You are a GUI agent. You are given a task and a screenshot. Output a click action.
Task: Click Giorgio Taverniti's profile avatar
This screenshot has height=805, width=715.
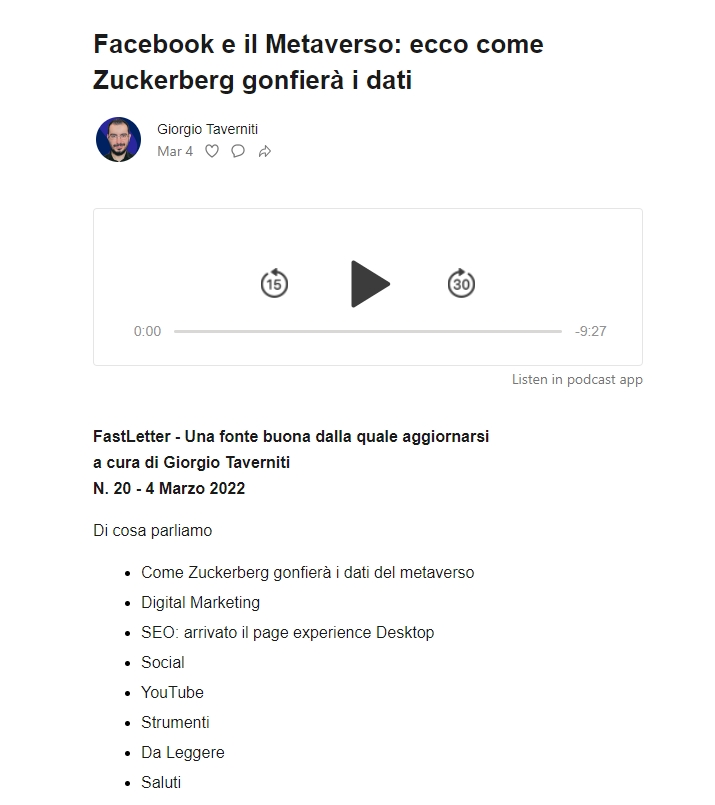coord(118,139)
